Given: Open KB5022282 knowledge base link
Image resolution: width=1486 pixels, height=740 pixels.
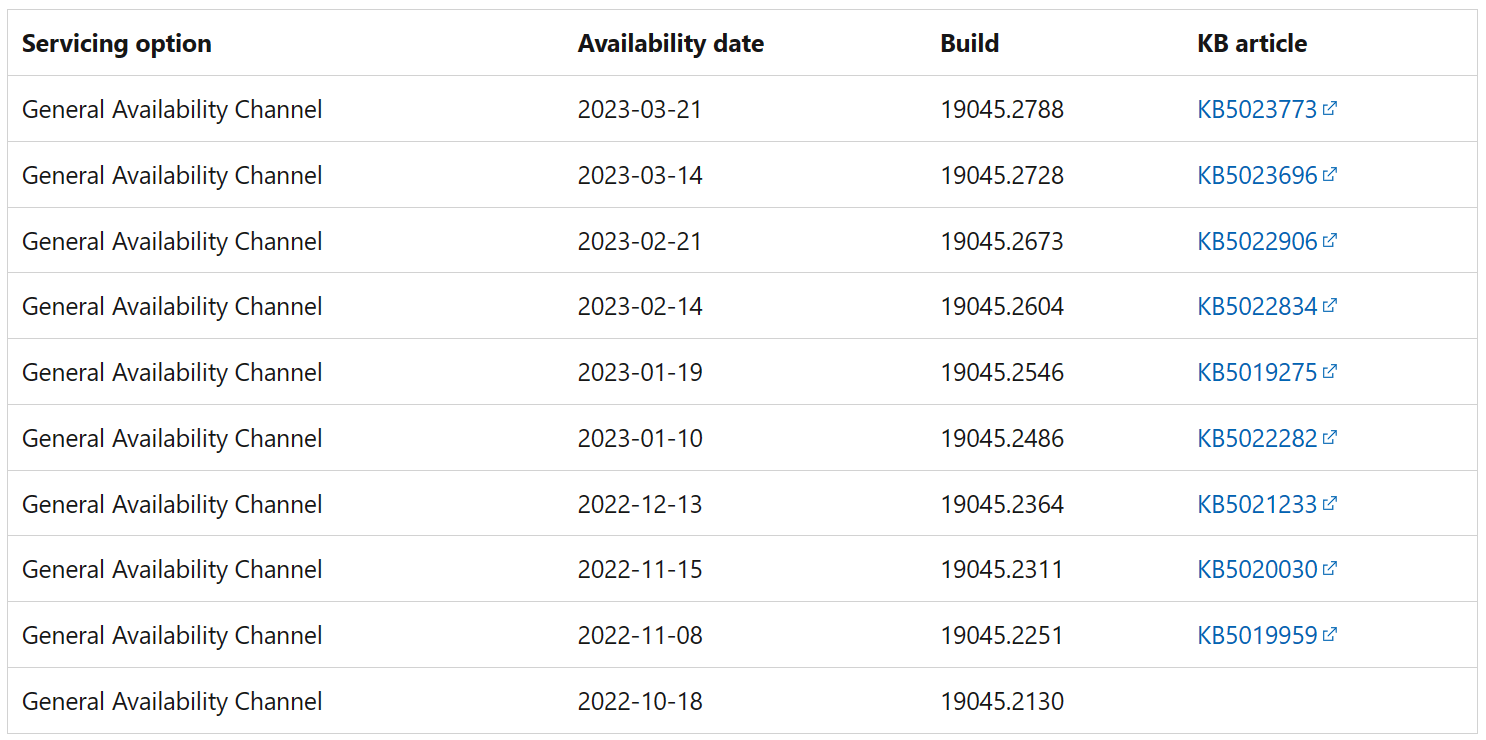Looking at the screenshot, I should pyautogui.click(x=1257, y=438).
